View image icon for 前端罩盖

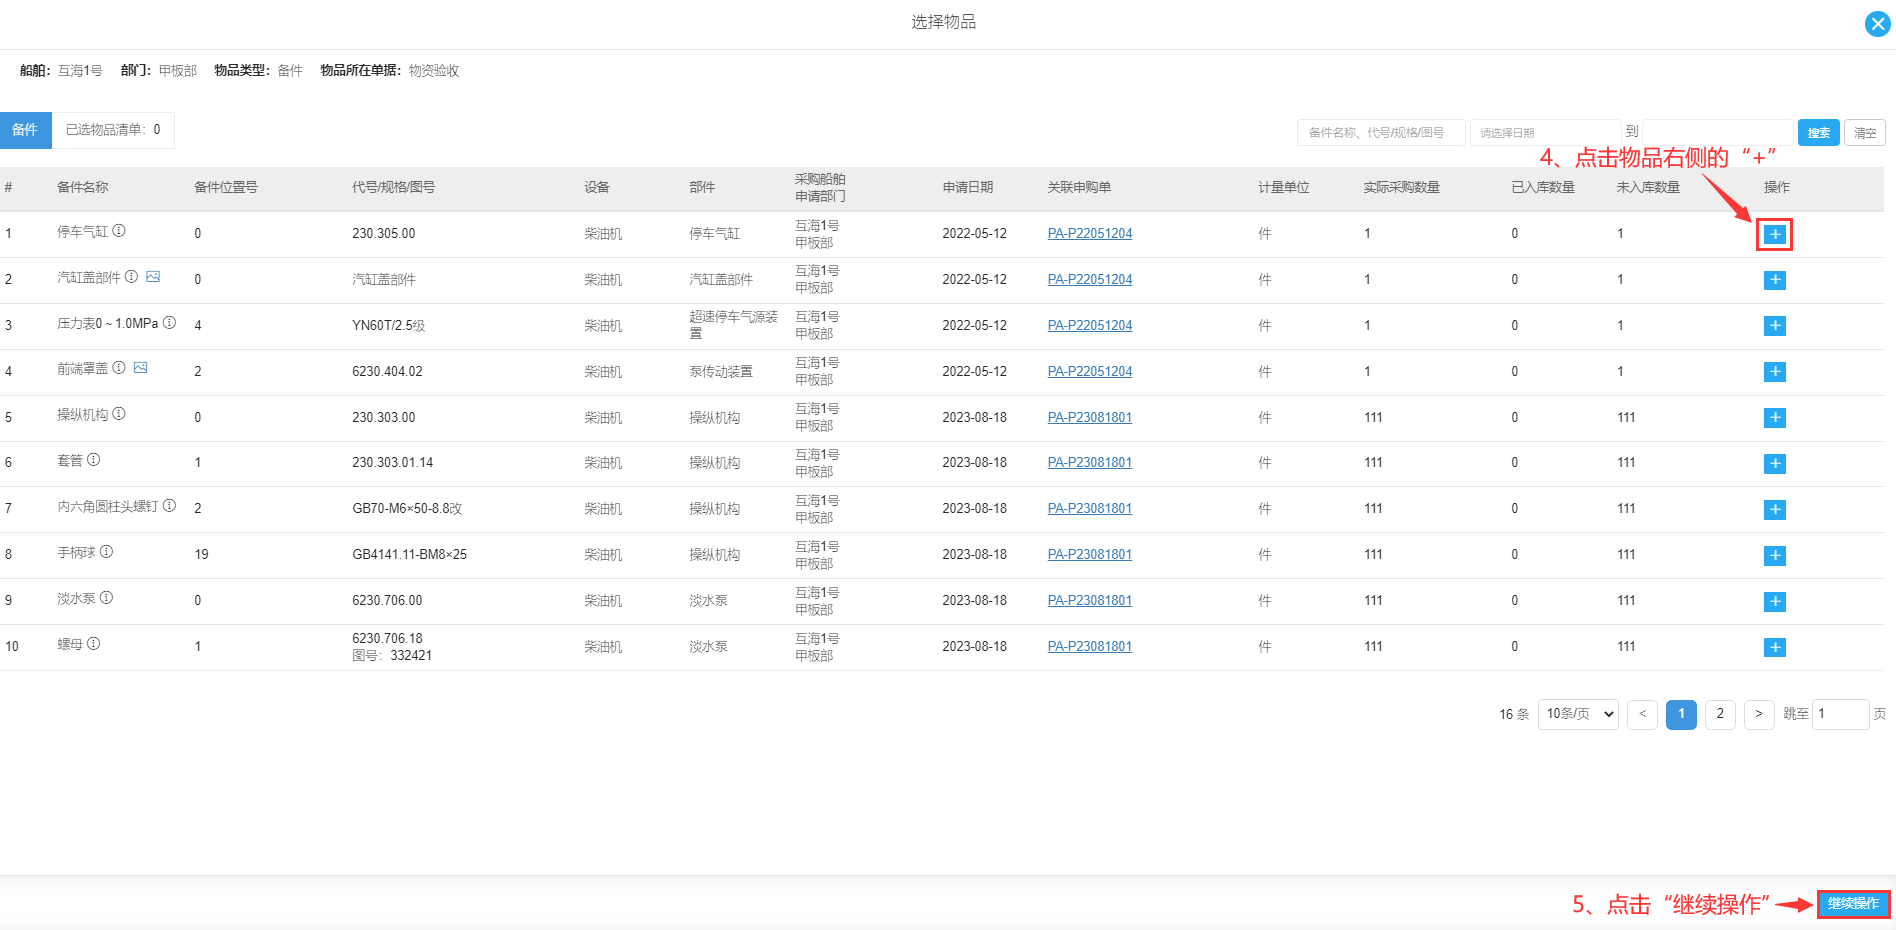[x=141, y=367]
